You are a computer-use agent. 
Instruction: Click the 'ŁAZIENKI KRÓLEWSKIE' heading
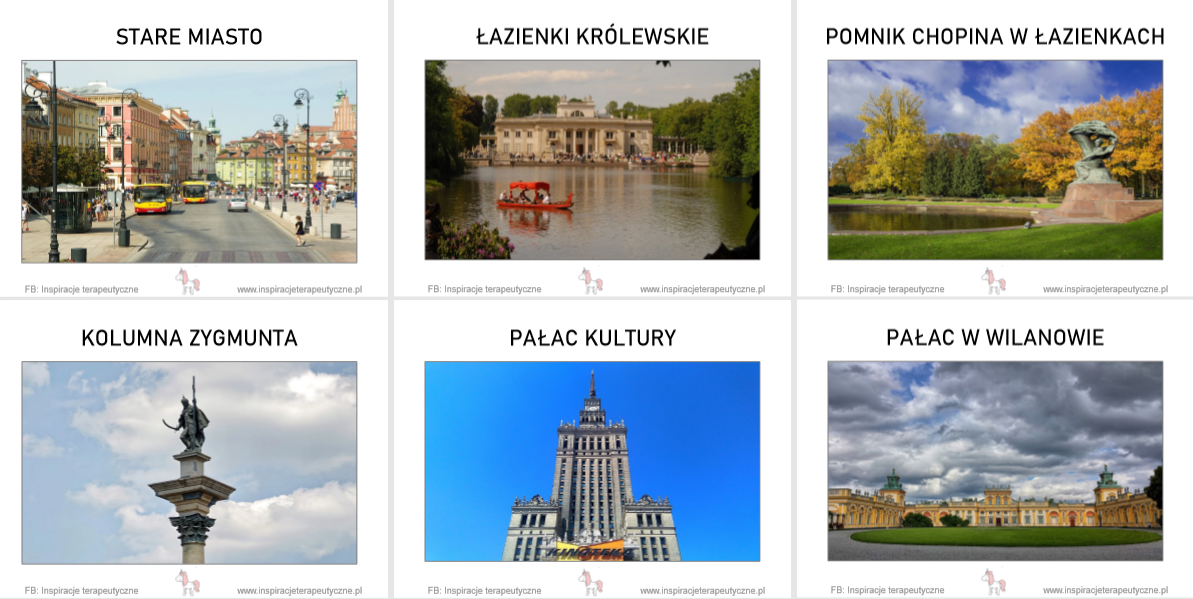point(592,36)
